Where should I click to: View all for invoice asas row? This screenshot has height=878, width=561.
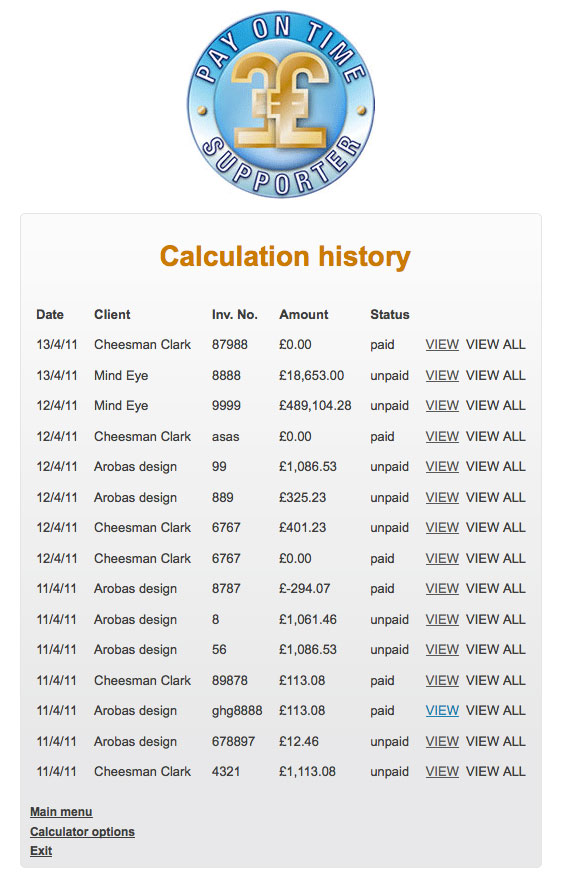pos(495,436)
